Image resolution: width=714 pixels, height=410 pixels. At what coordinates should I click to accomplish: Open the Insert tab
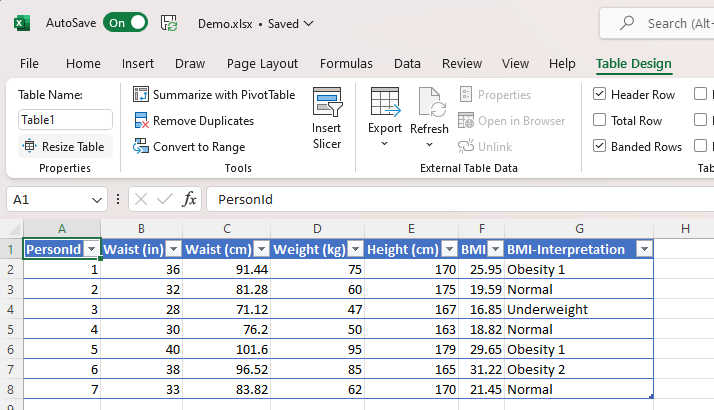[x=138, y=63]
